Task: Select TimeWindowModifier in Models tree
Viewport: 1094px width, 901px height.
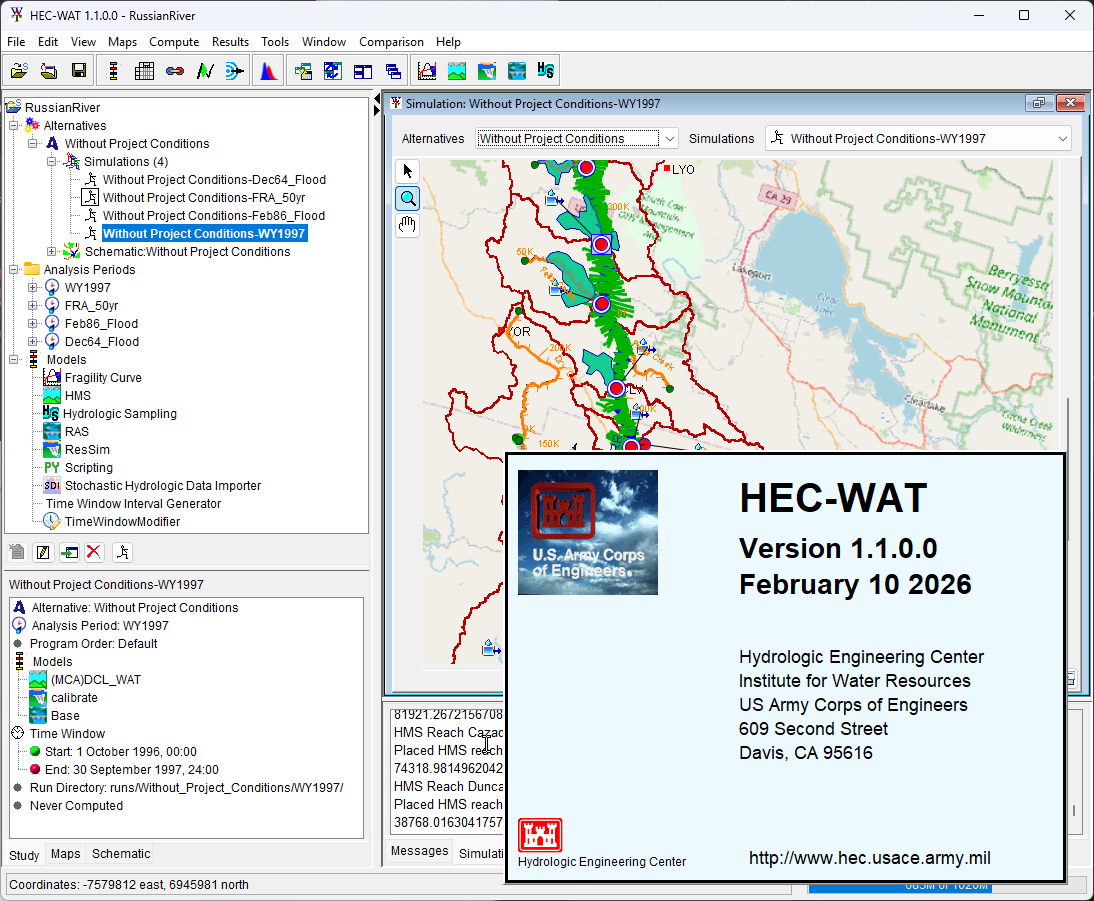Action: [122, 521]
